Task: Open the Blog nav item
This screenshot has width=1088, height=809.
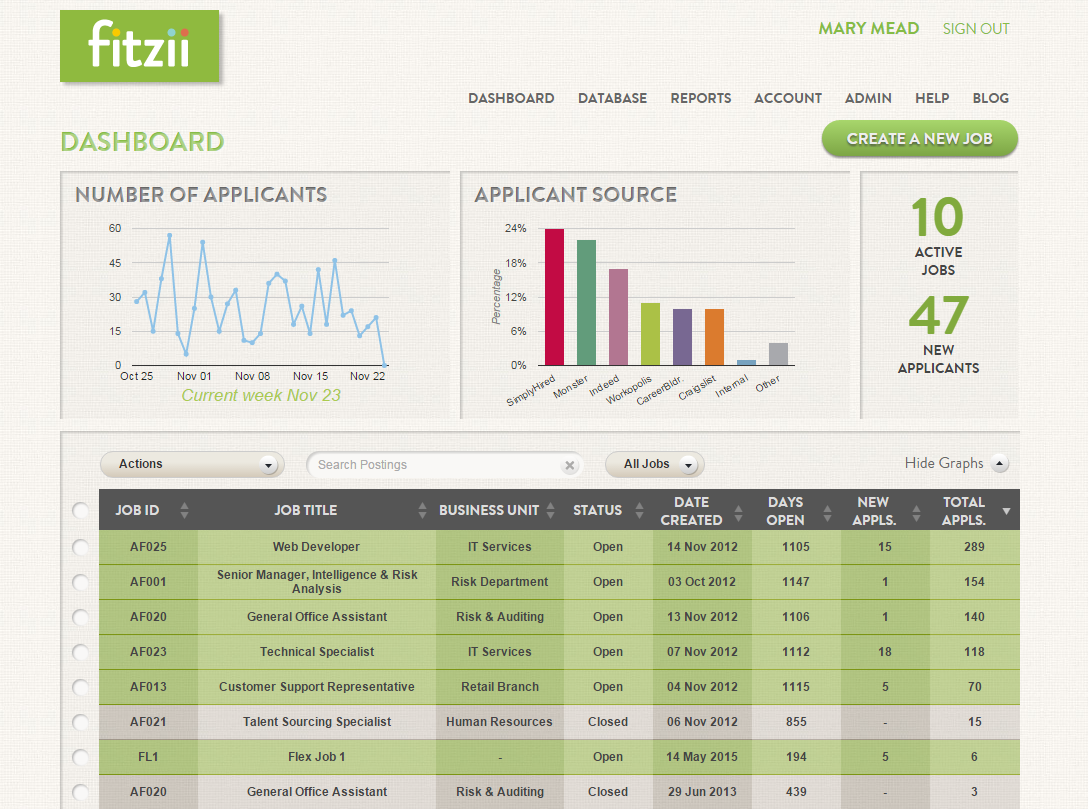Action: pos(990,99)
